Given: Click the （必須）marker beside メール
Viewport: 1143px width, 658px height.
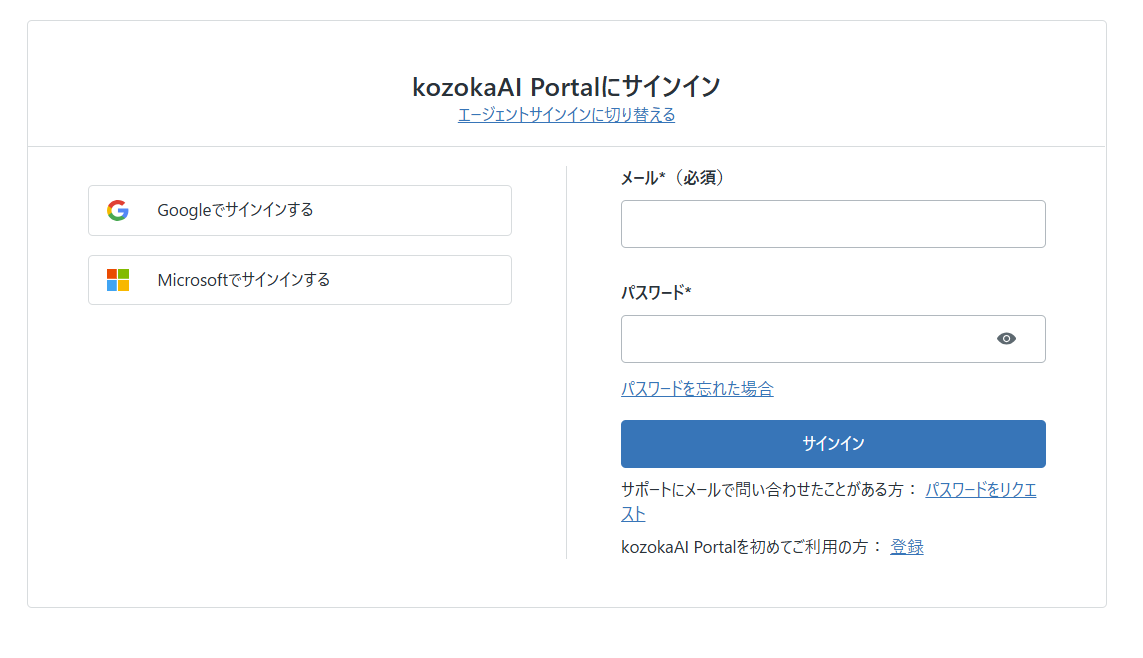Looking at the screenshot, I should [697, 178].
